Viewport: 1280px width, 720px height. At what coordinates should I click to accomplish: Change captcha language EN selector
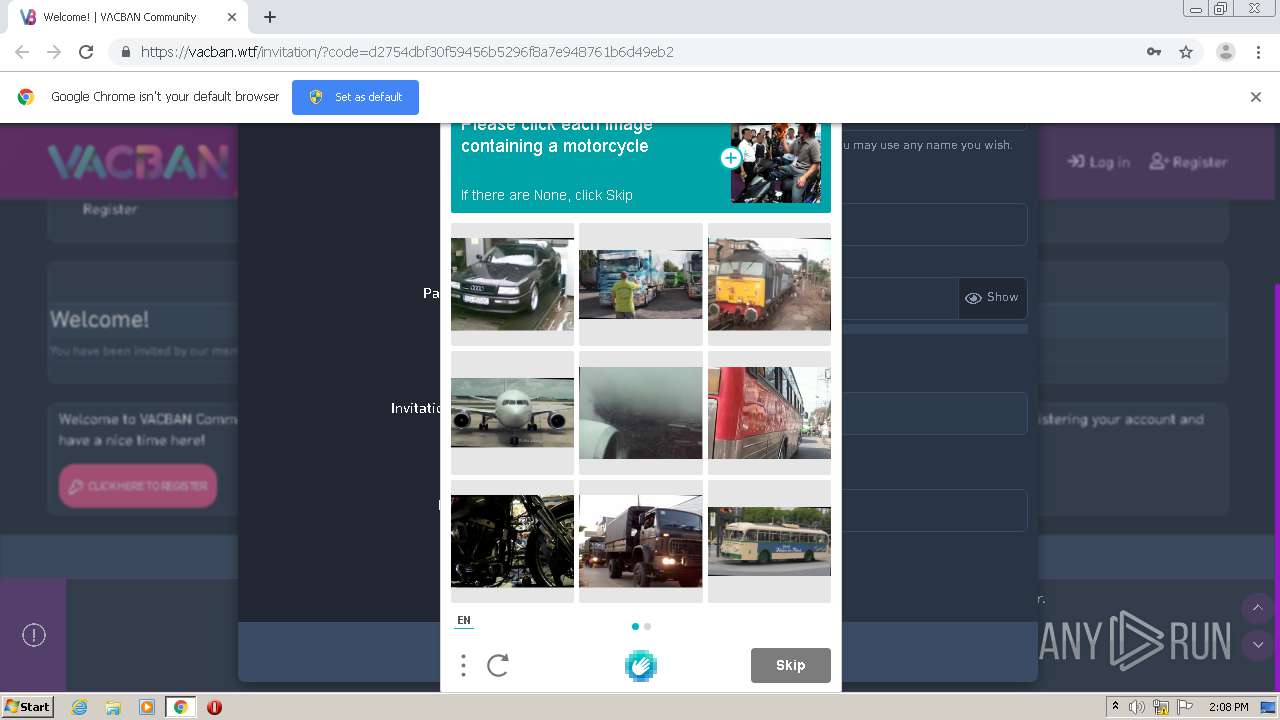coord(464,621)
